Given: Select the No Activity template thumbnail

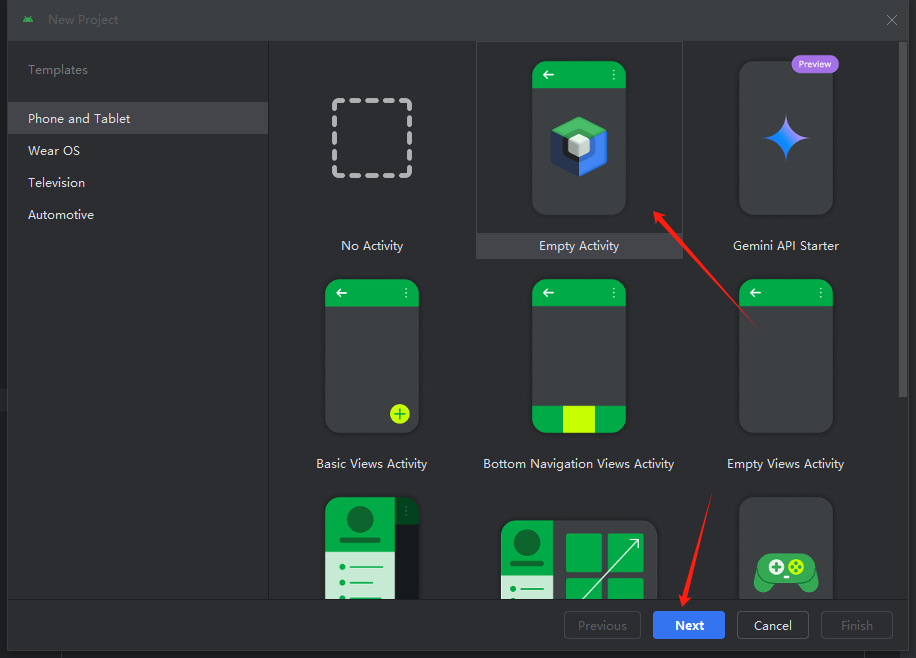Looking at the screenshot, I should pyautogui.click(x=372, y=138).
